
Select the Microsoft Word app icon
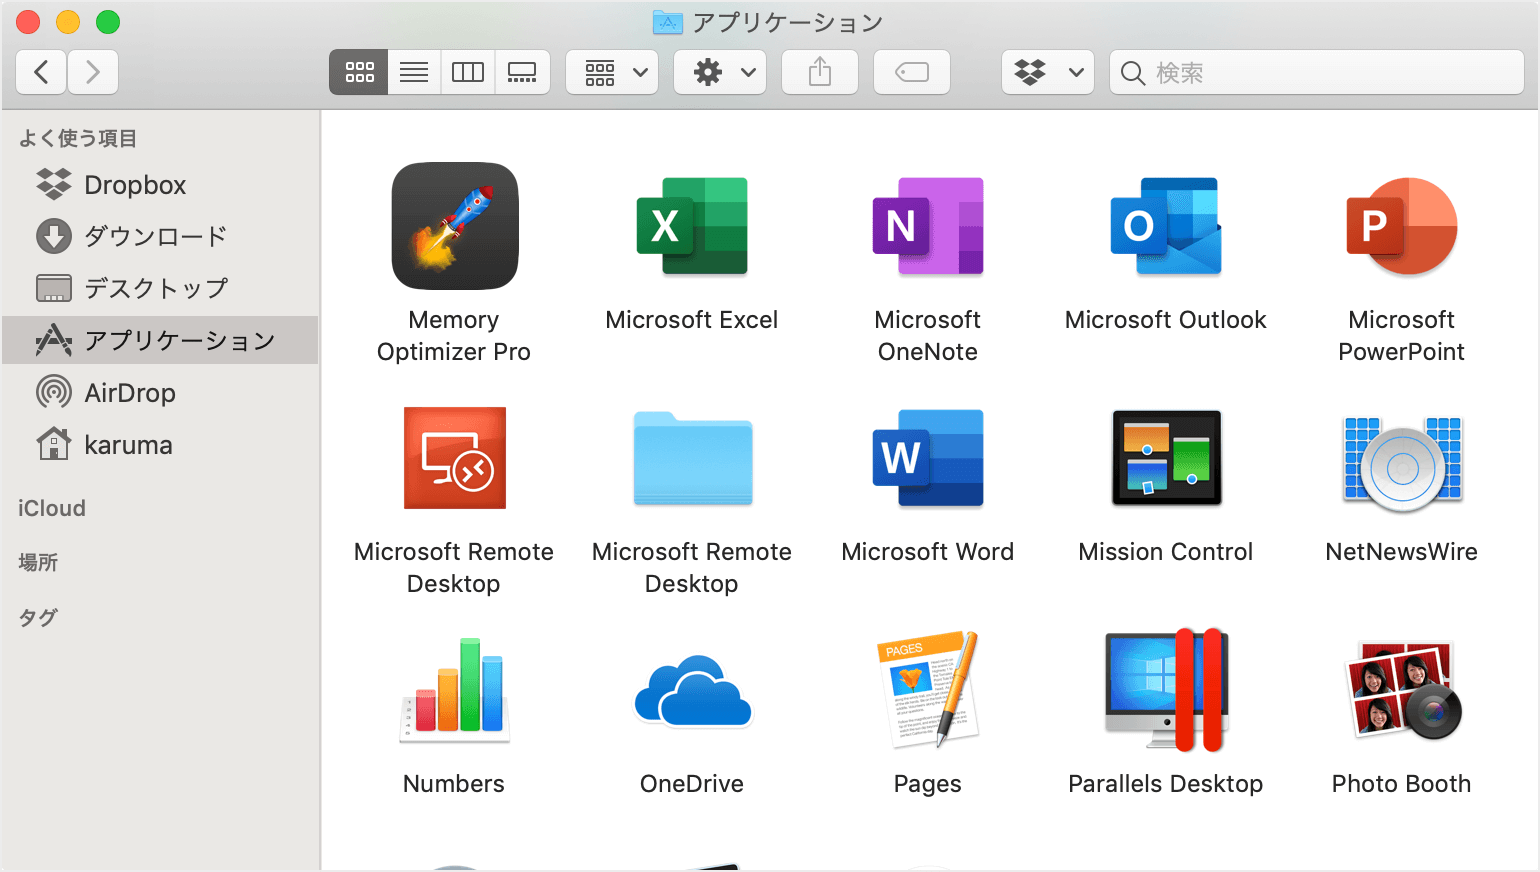point(928,458)
